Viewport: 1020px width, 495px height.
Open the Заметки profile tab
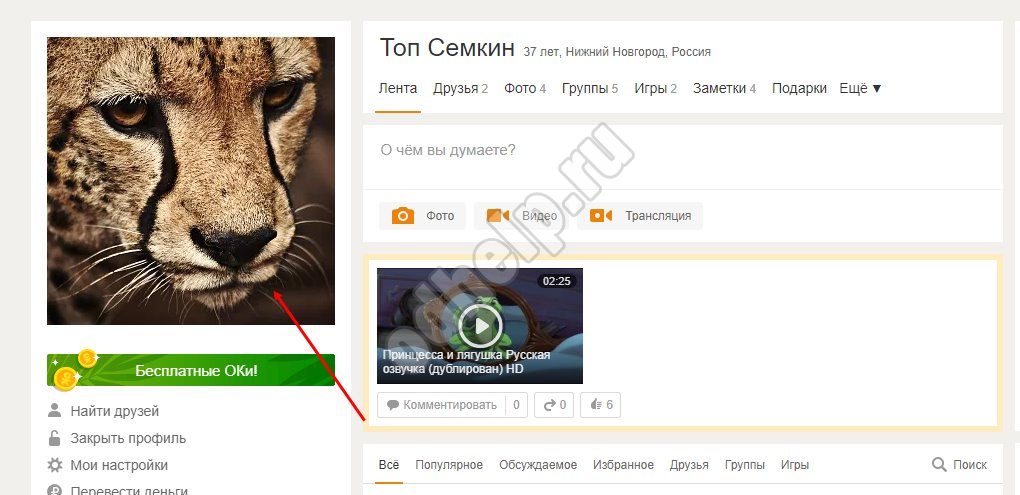pos(724,88)
